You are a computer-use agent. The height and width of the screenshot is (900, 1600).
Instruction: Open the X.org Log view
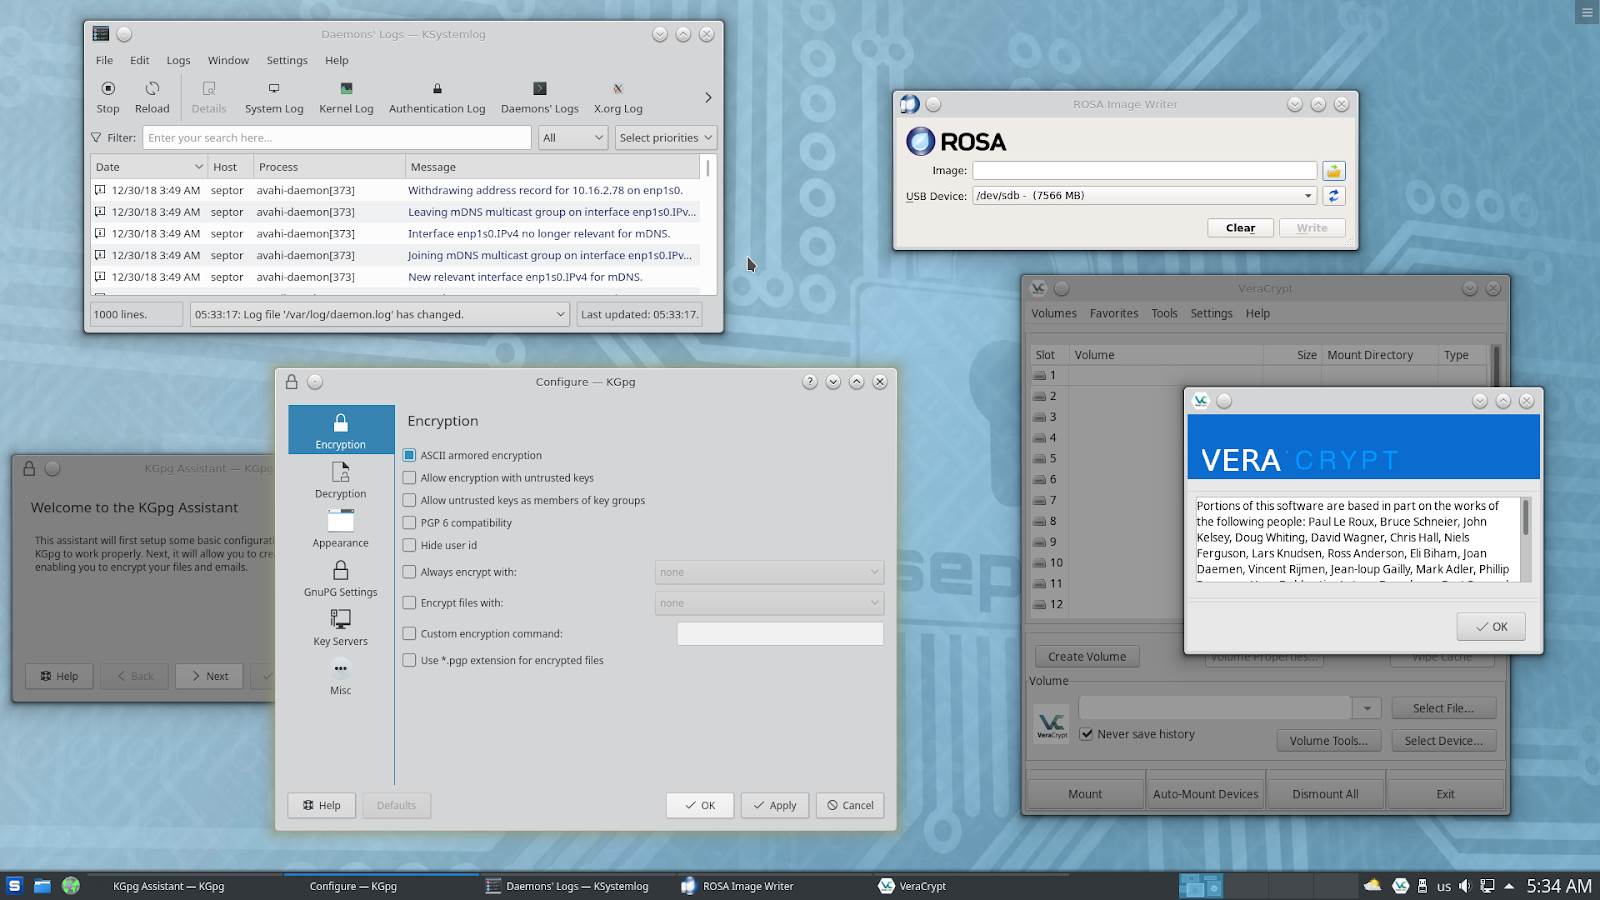618,97
